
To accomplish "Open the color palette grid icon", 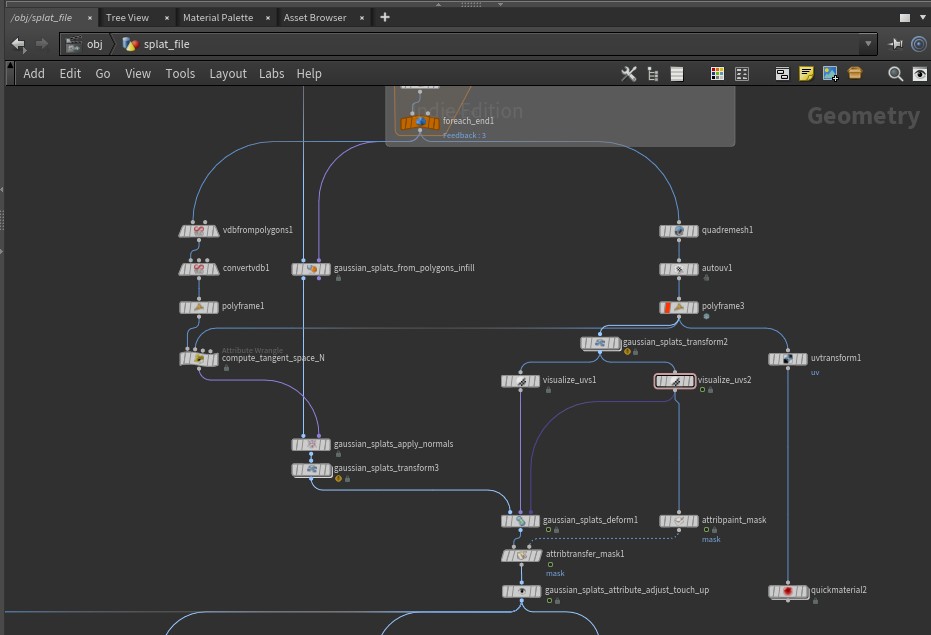I will click(717, 74).
